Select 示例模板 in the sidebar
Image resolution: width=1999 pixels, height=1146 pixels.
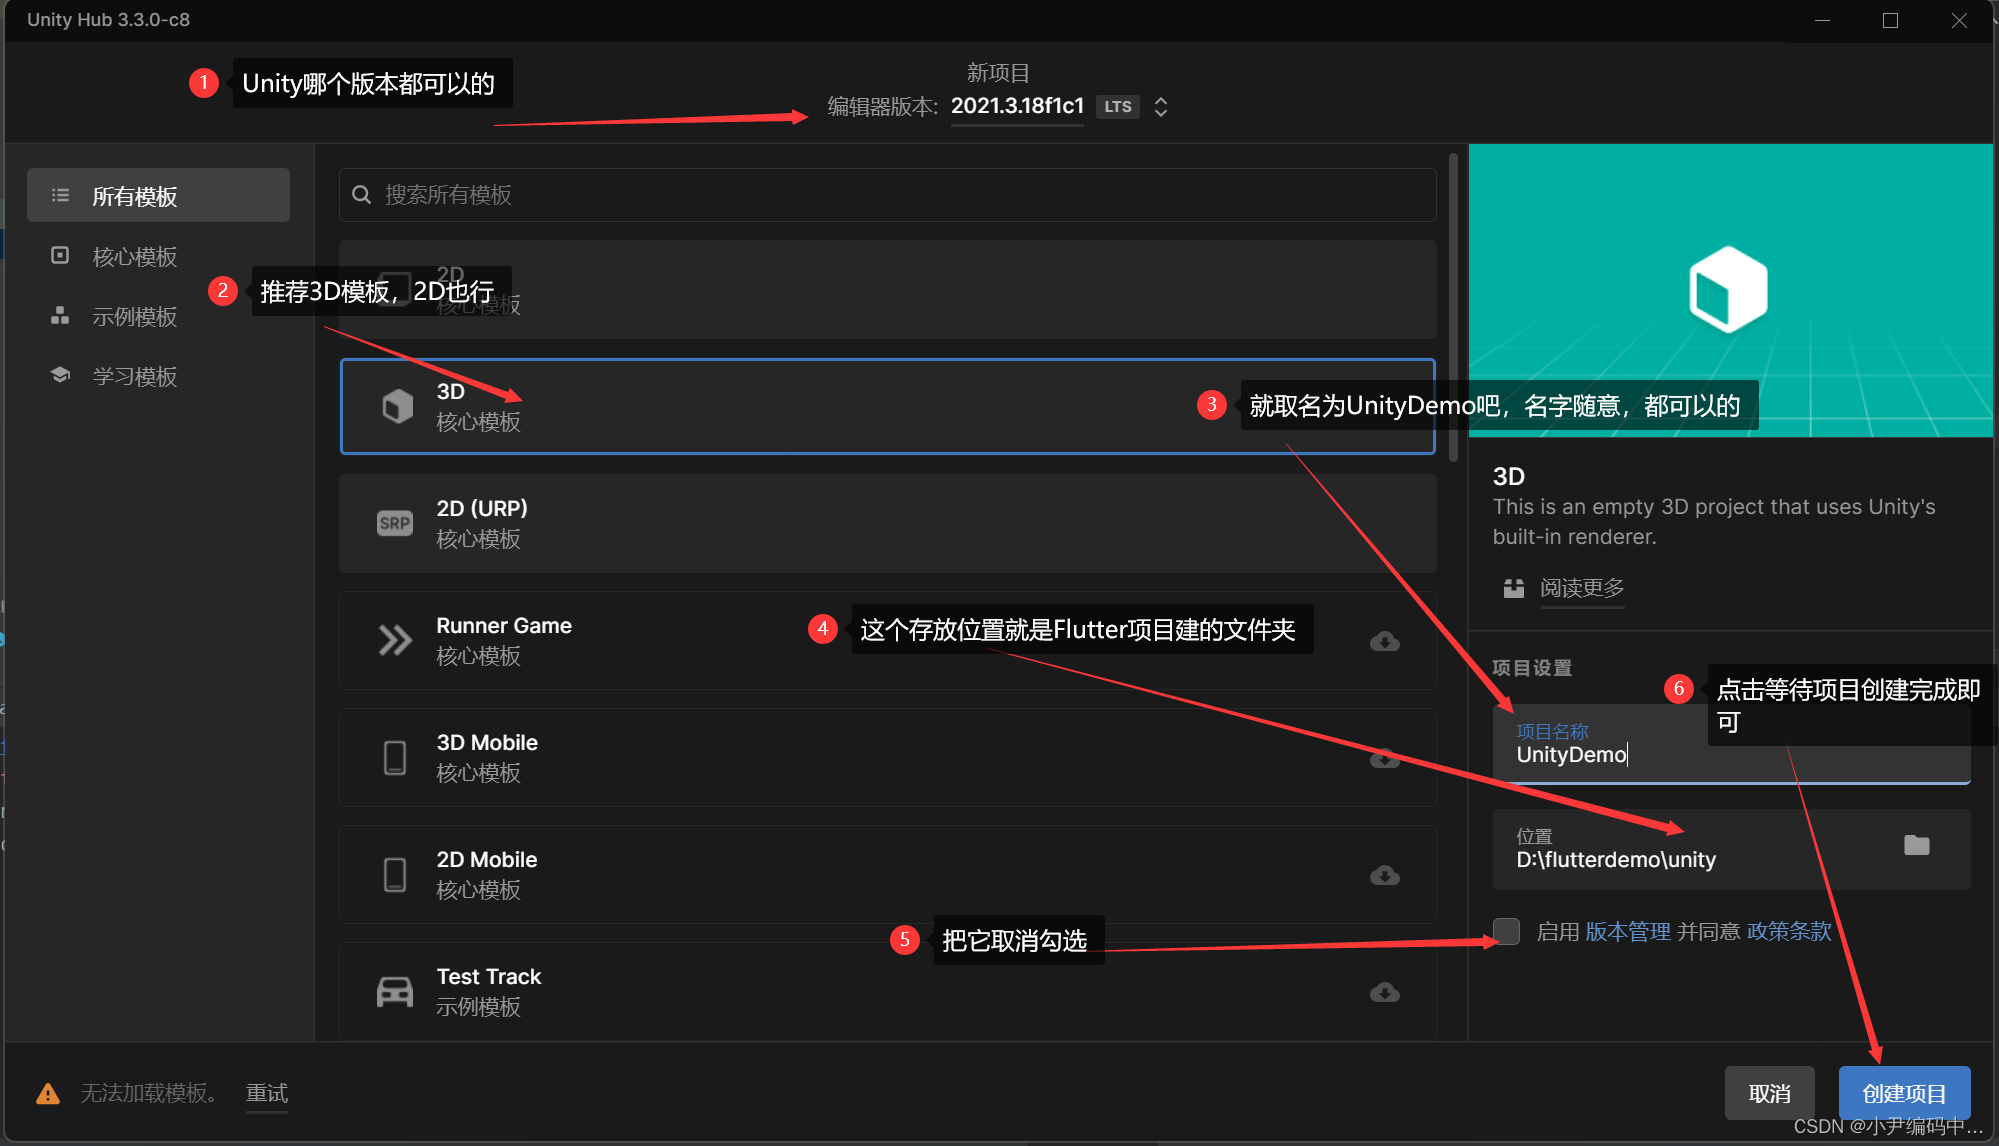pyautogui.click(x=134, y=317)
